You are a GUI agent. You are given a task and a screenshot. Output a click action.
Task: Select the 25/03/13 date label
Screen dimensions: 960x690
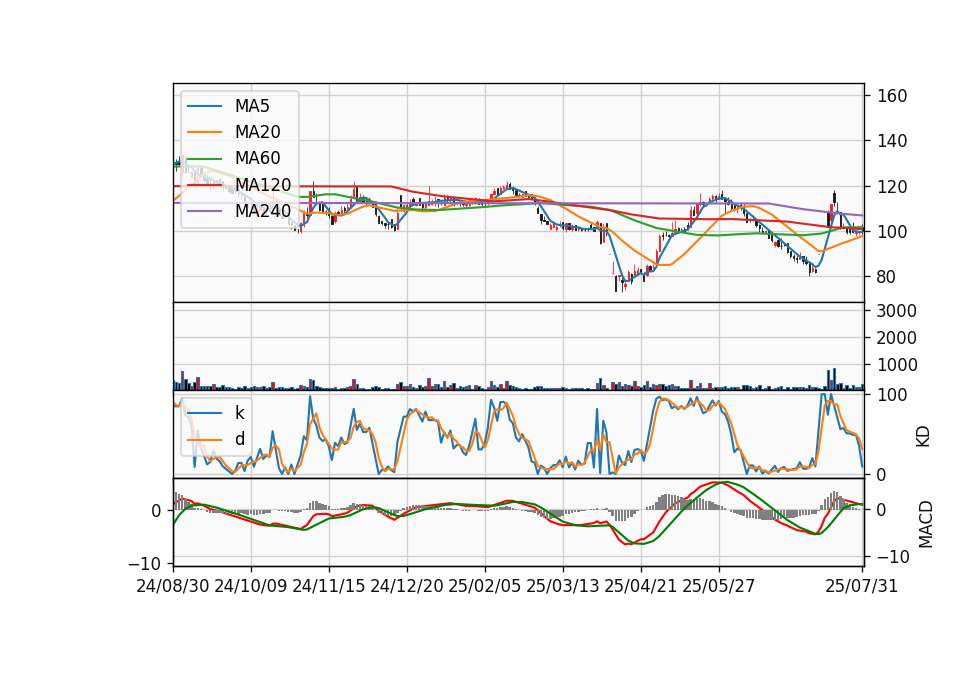point(563,586)
